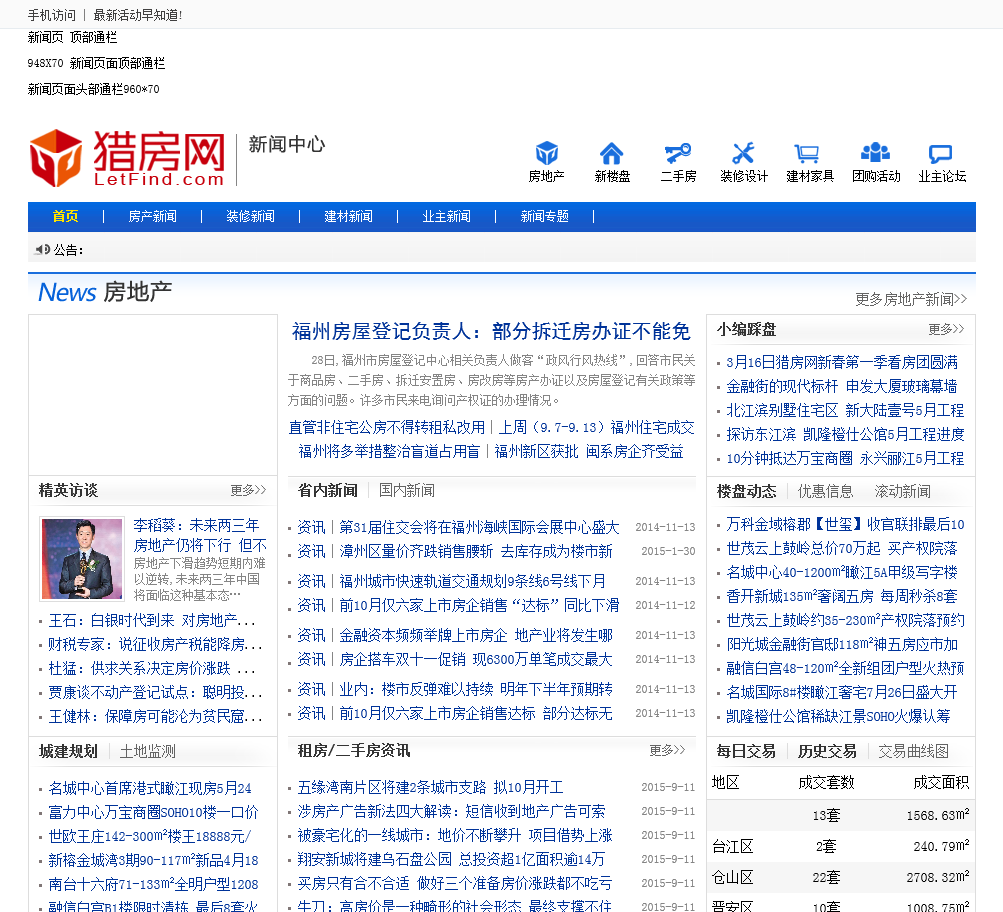The height and width of the screenshot is (912, 1003).
Task: Go to 首页 in the blue navigation bar
Action: click(65, 216)
